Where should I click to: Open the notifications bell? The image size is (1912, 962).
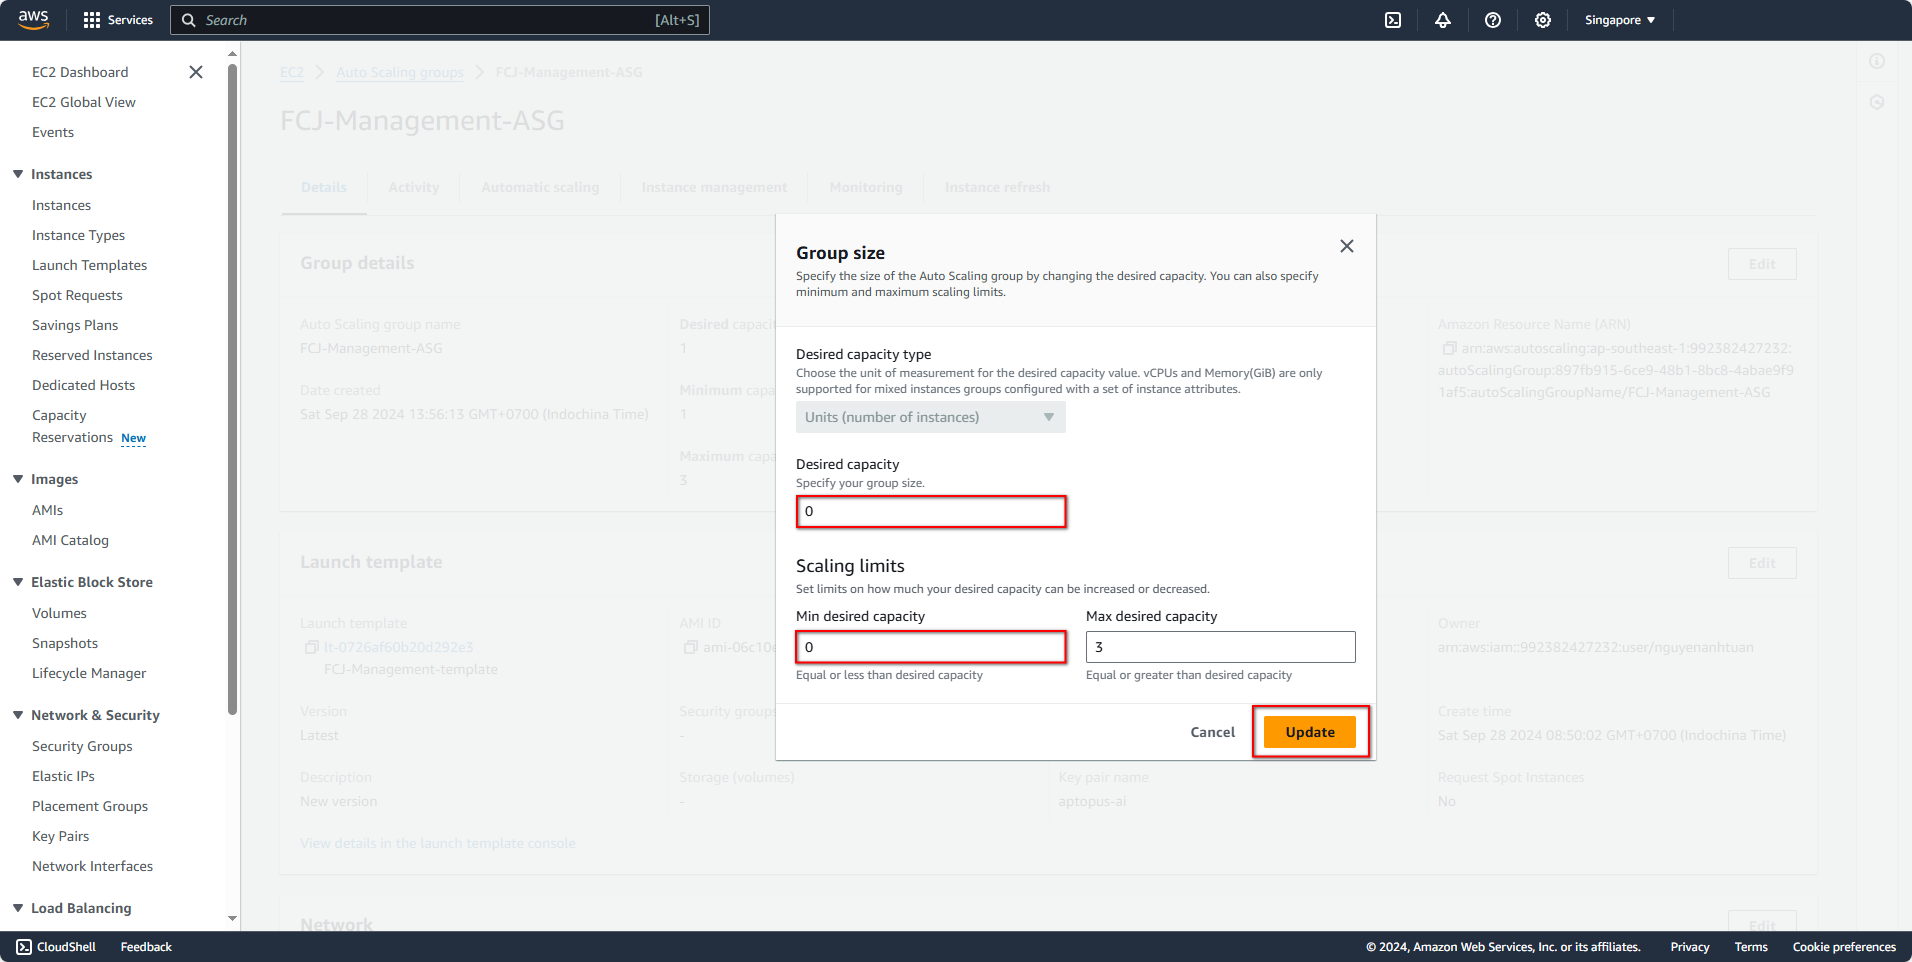tap(1442, 19)
